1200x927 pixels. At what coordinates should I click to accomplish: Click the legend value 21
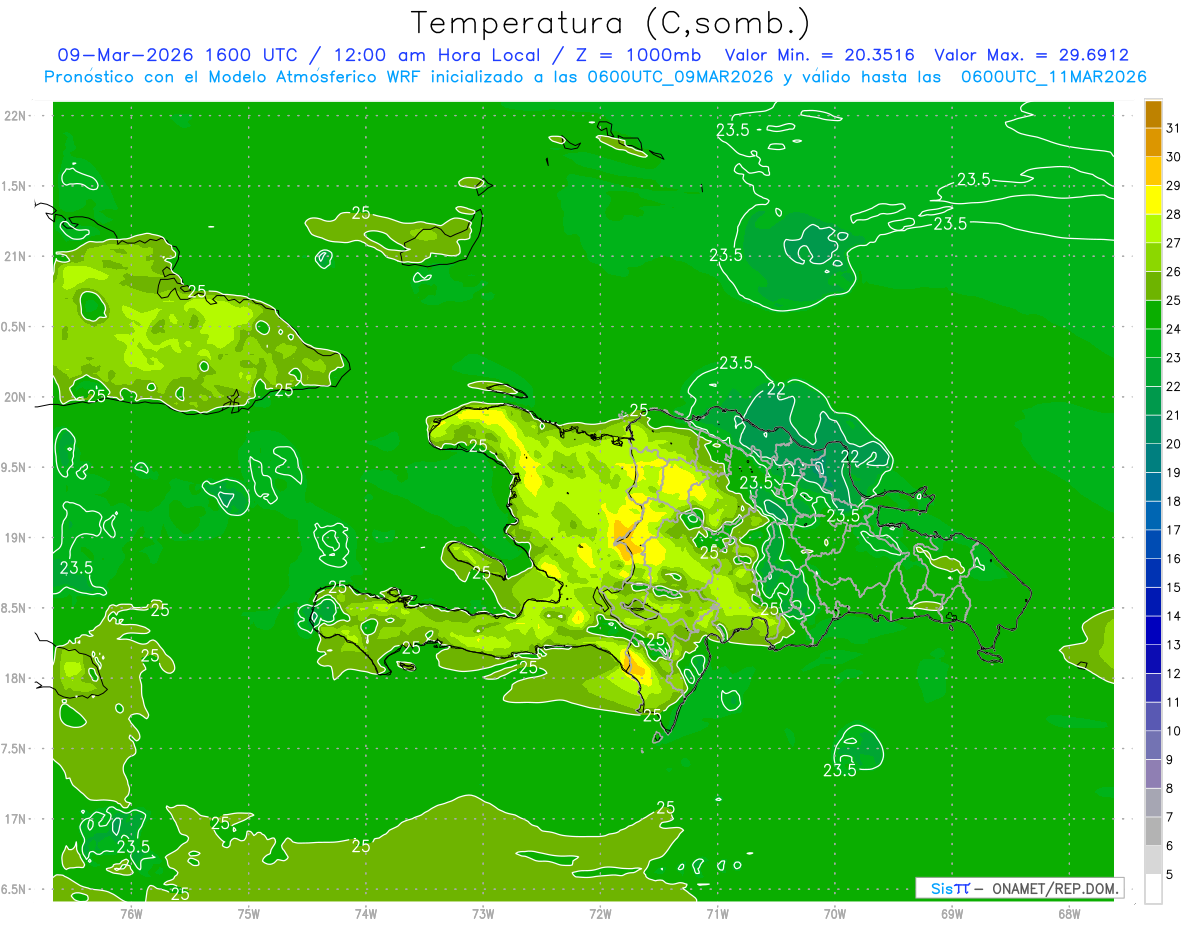point(1174,415)
